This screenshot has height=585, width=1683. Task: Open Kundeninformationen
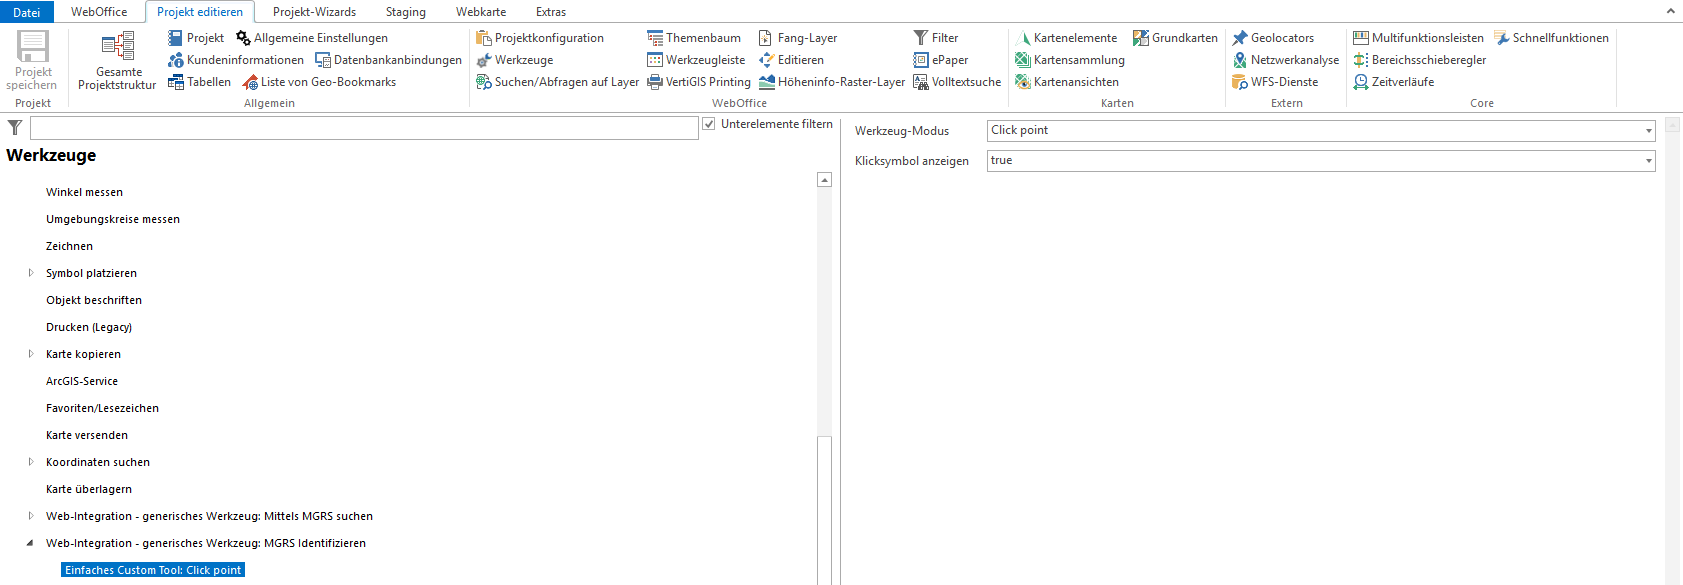tap(236, 60)
